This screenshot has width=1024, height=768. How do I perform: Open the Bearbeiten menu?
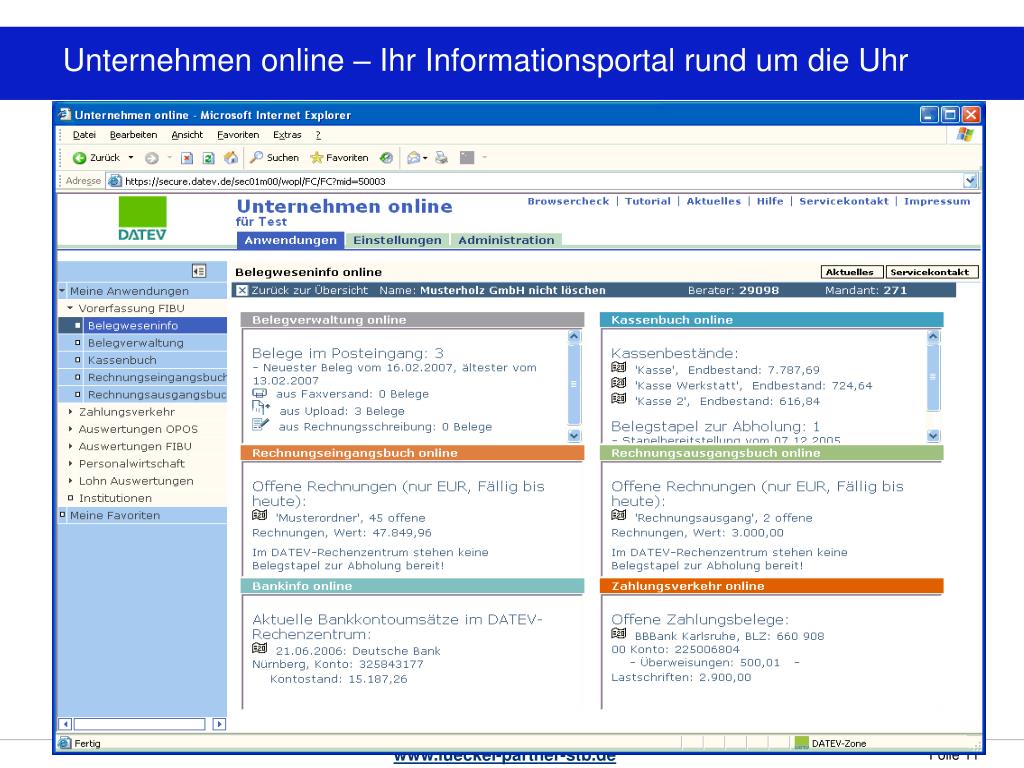click(133, 135)
